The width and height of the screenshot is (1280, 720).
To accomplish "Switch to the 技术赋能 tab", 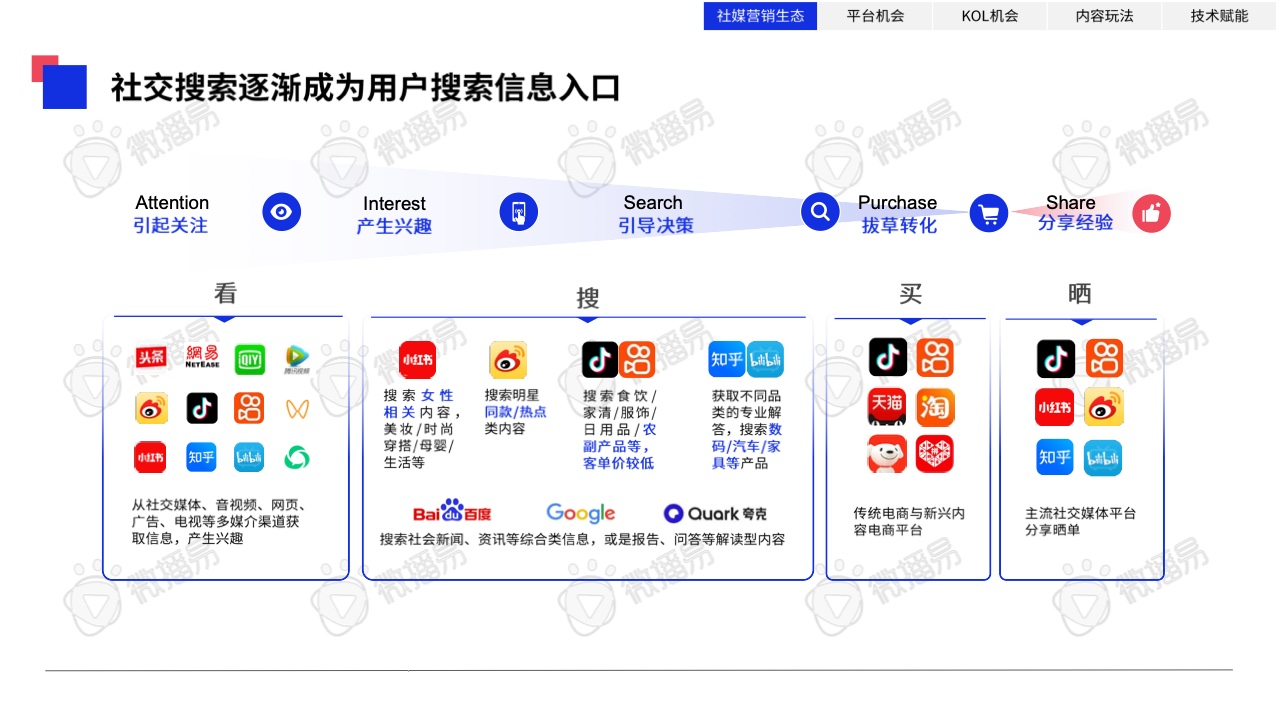I will [1220, 16].
